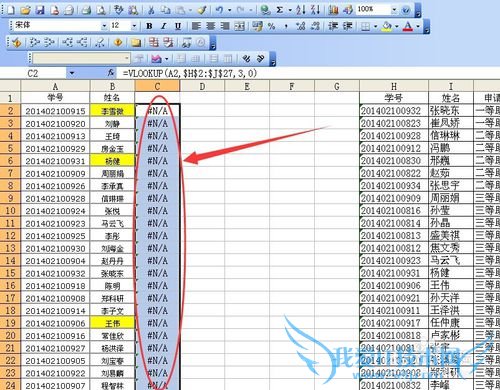
Task: Select the row 6 header
Action: pyautogui.click(x=10, y=161)
